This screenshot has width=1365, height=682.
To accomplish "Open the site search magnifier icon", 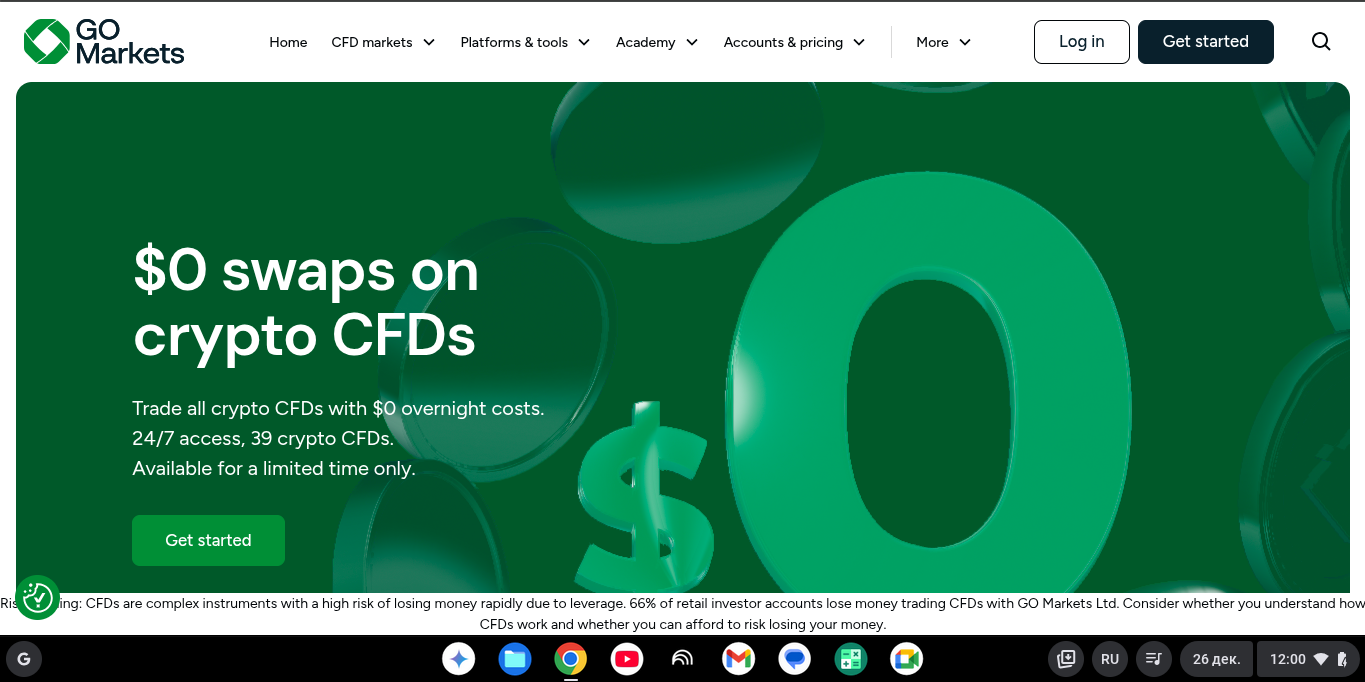I will pyautogui.click(x=1321, y=42).
